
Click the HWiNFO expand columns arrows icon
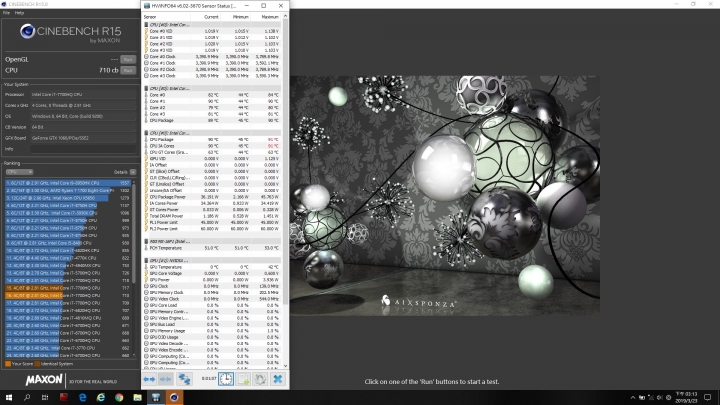[150, 379]
